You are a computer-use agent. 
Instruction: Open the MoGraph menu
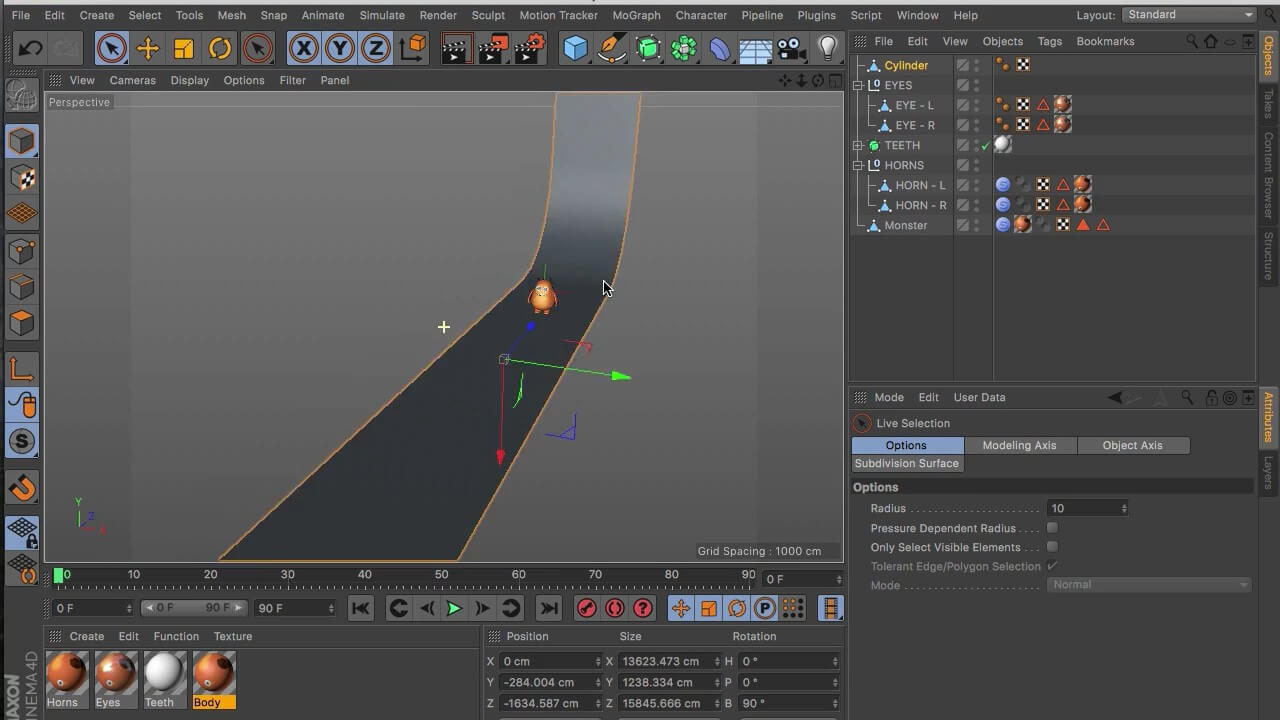click(x=635, y=15)
